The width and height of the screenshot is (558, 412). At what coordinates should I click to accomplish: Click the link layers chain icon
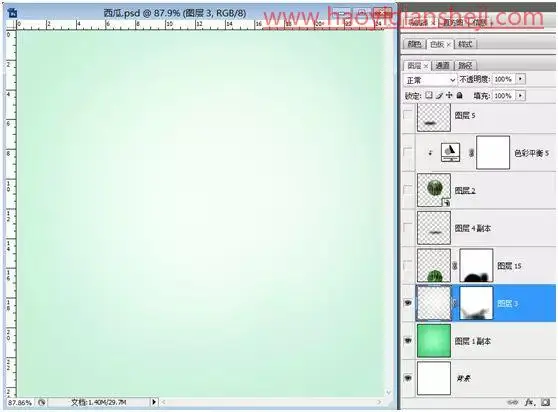coord(512,402)
